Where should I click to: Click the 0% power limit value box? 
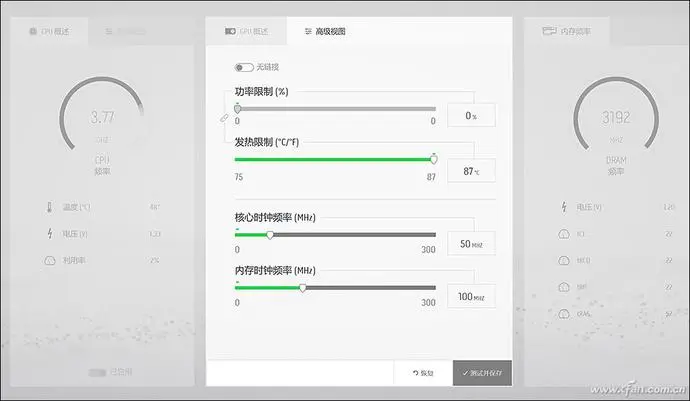pyautogui.click(x=471, y=115)
